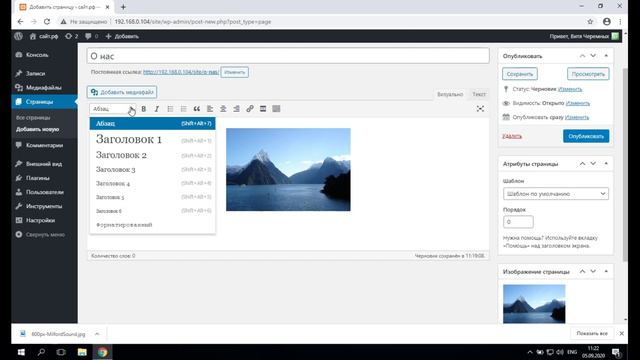Insert a bulleted list
The height and width of the screenshot is (360, 640).
point(170,109)
